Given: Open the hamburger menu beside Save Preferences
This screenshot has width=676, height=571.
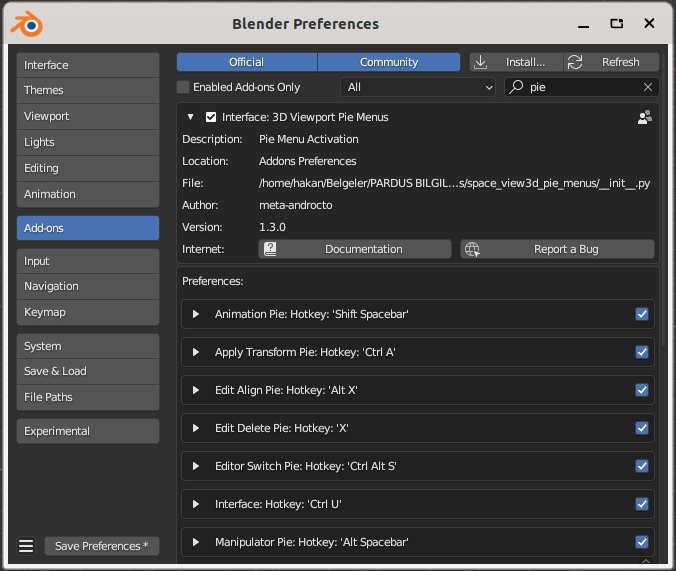Looking at the screenshot, I should (26, 546).
